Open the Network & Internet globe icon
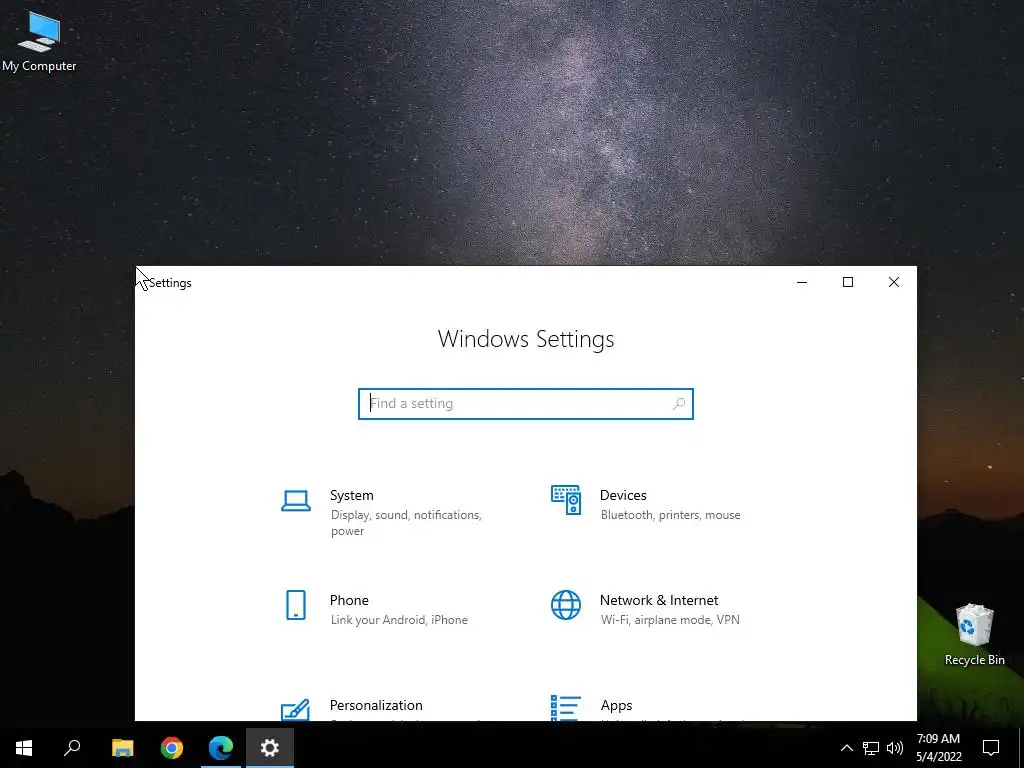Image resolution: width=1024 pixels, height=768 pixels. point(566,605)
